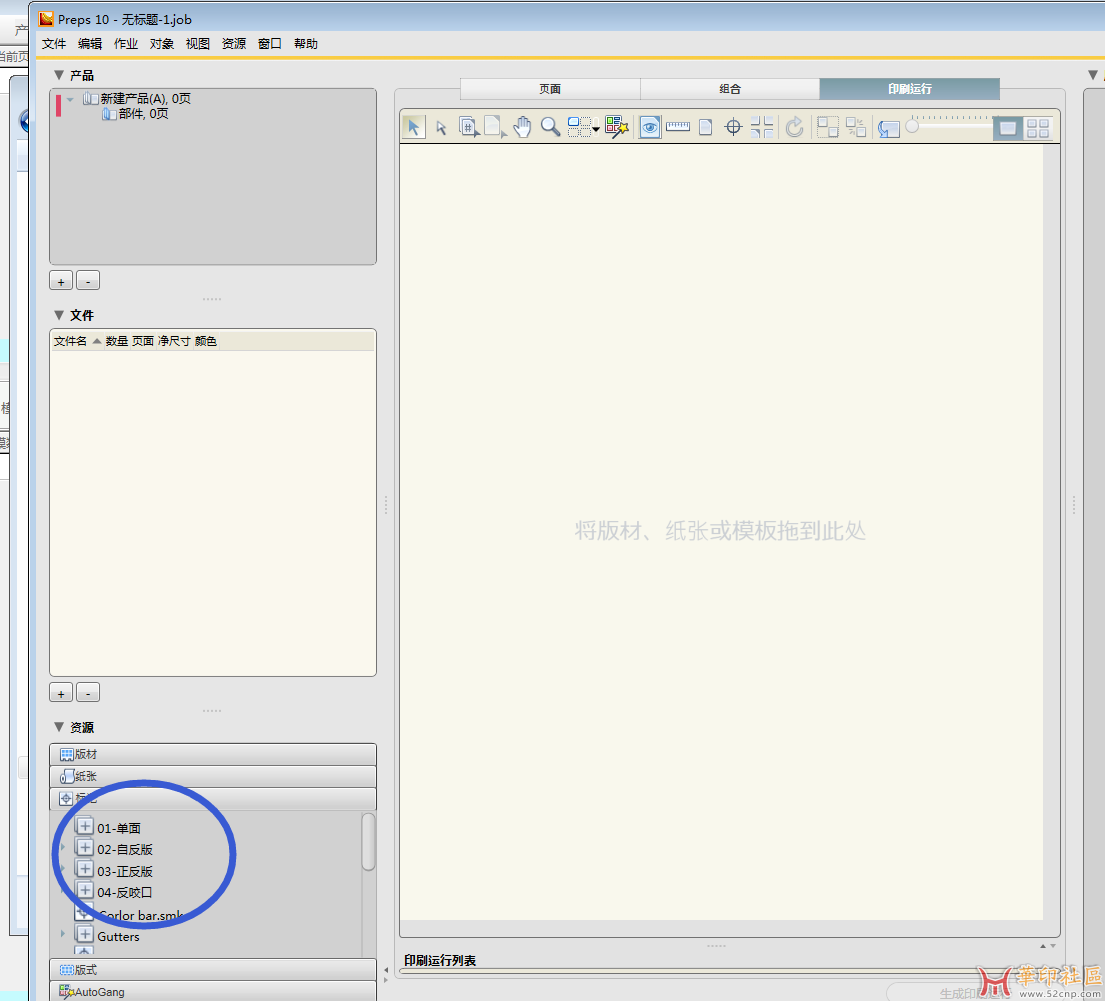The height and width of the screenshot is (1001, 1105).
Task: Open the 对象 menu
Action: (x=161, y=44)
